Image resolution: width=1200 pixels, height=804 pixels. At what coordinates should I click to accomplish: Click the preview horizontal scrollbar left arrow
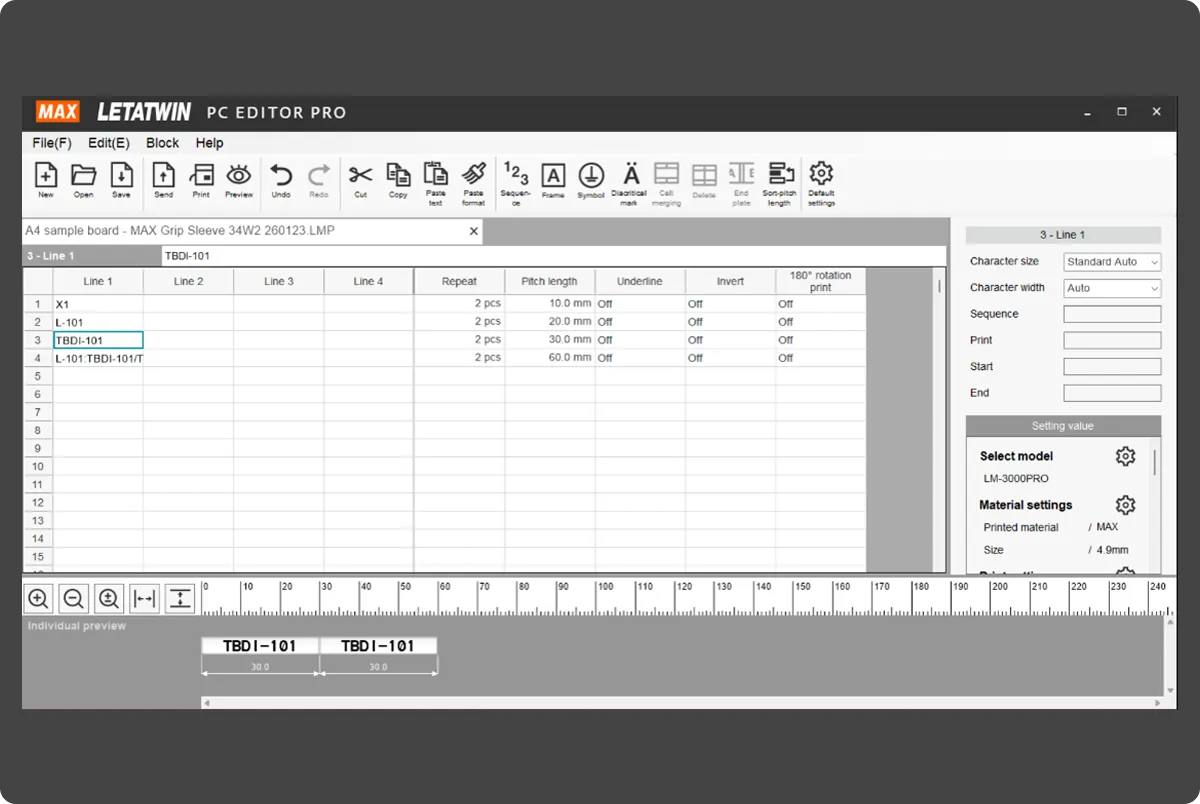coord(208,703)
